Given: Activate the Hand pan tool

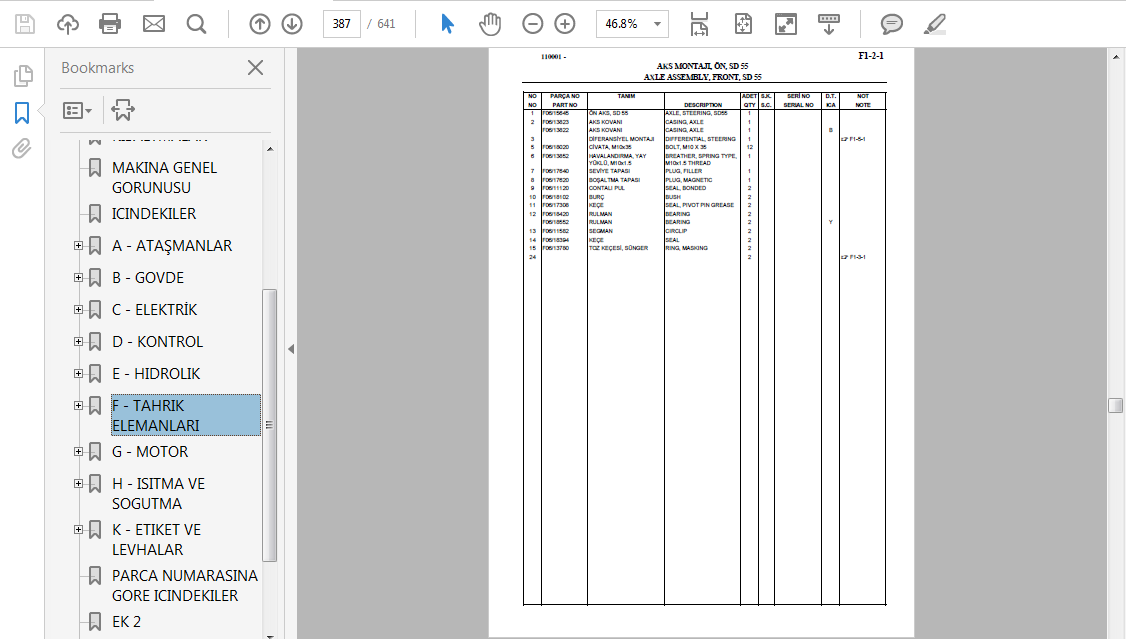Looking at the screenshot, I should coord(490,24).
